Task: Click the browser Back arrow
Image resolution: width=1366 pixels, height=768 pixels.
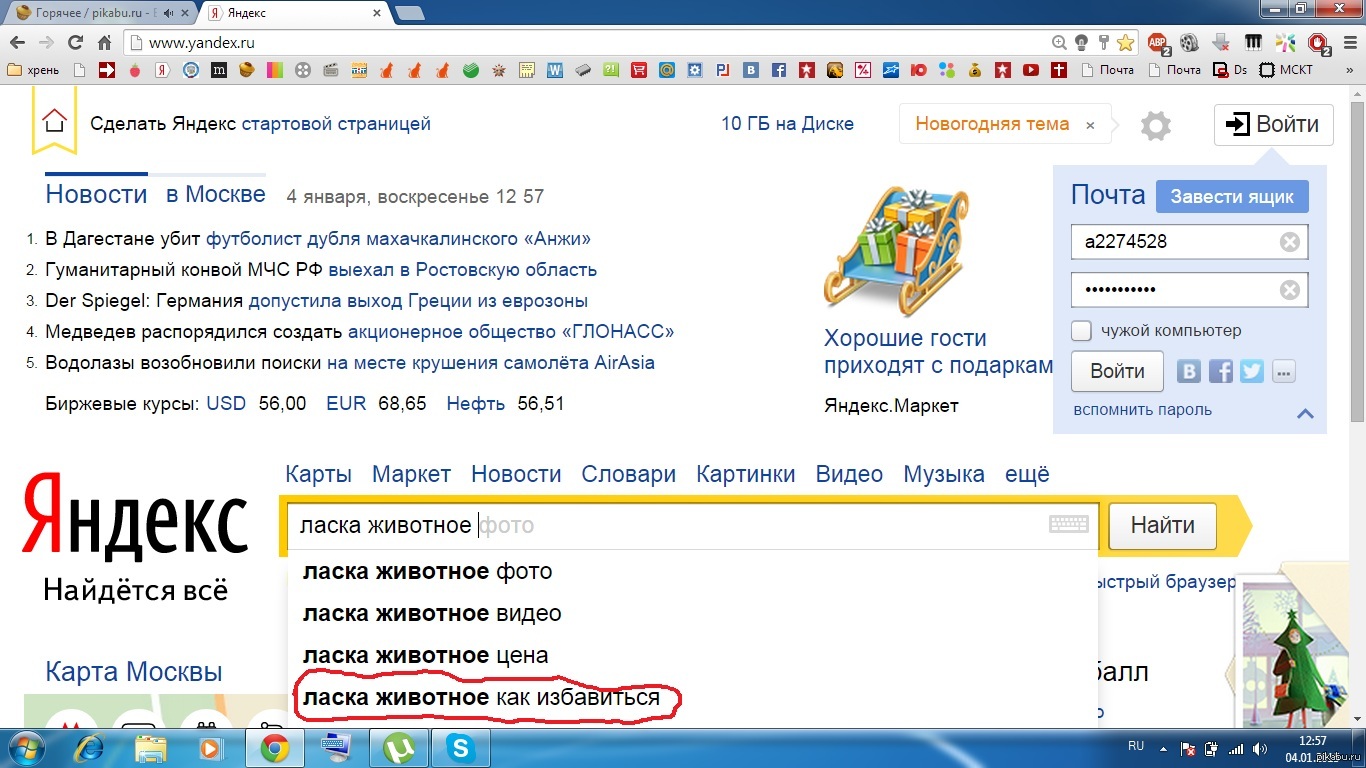Action: click(17, 43)
